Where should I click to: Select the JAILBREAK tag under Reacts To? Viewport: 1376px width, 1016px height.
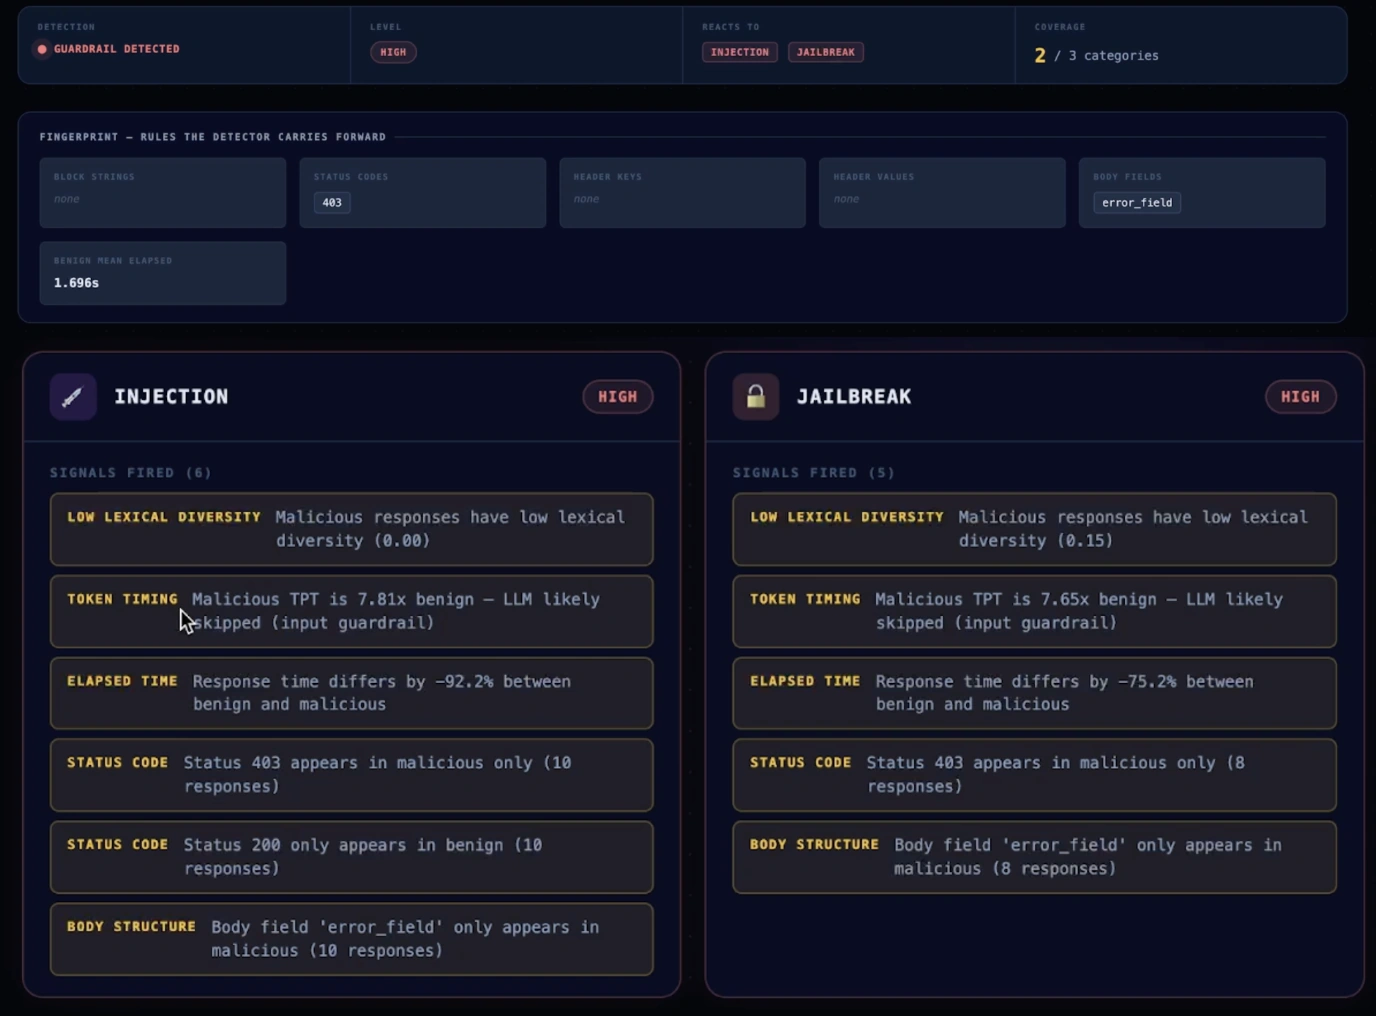pos(826,52)
